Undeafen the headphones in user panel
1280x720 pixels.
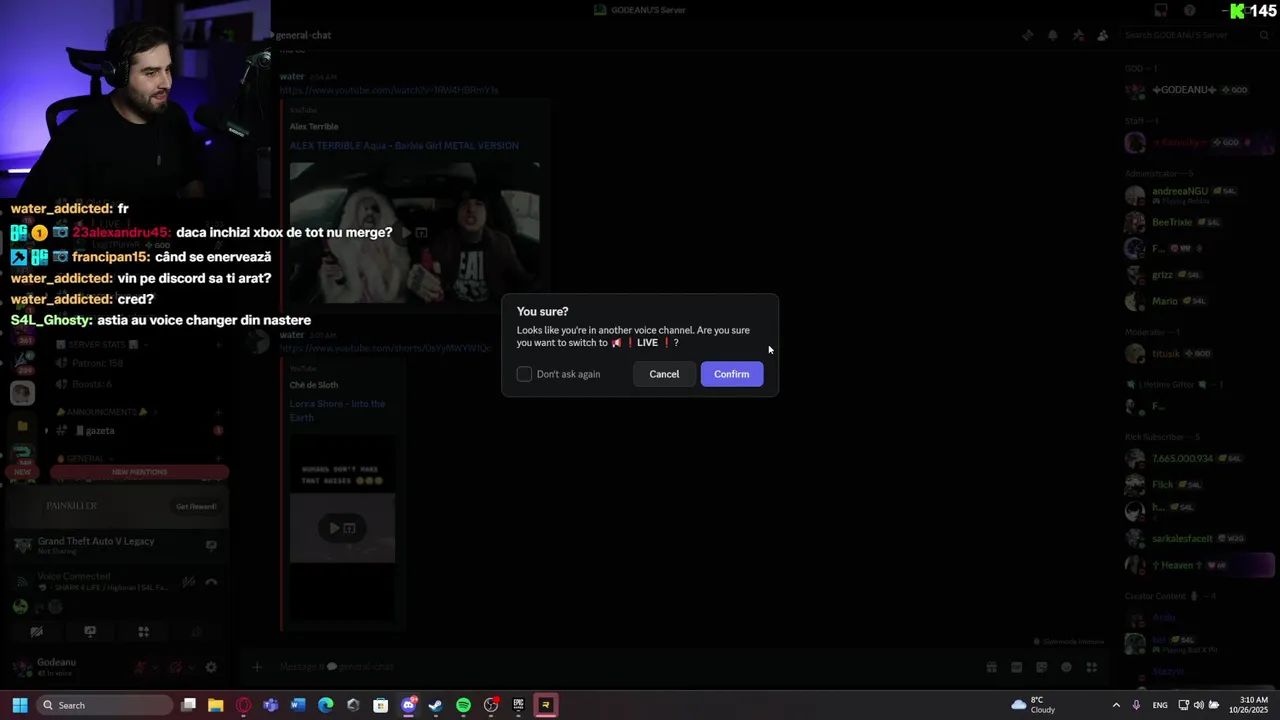pyautogui.click(x=176, y=667)
